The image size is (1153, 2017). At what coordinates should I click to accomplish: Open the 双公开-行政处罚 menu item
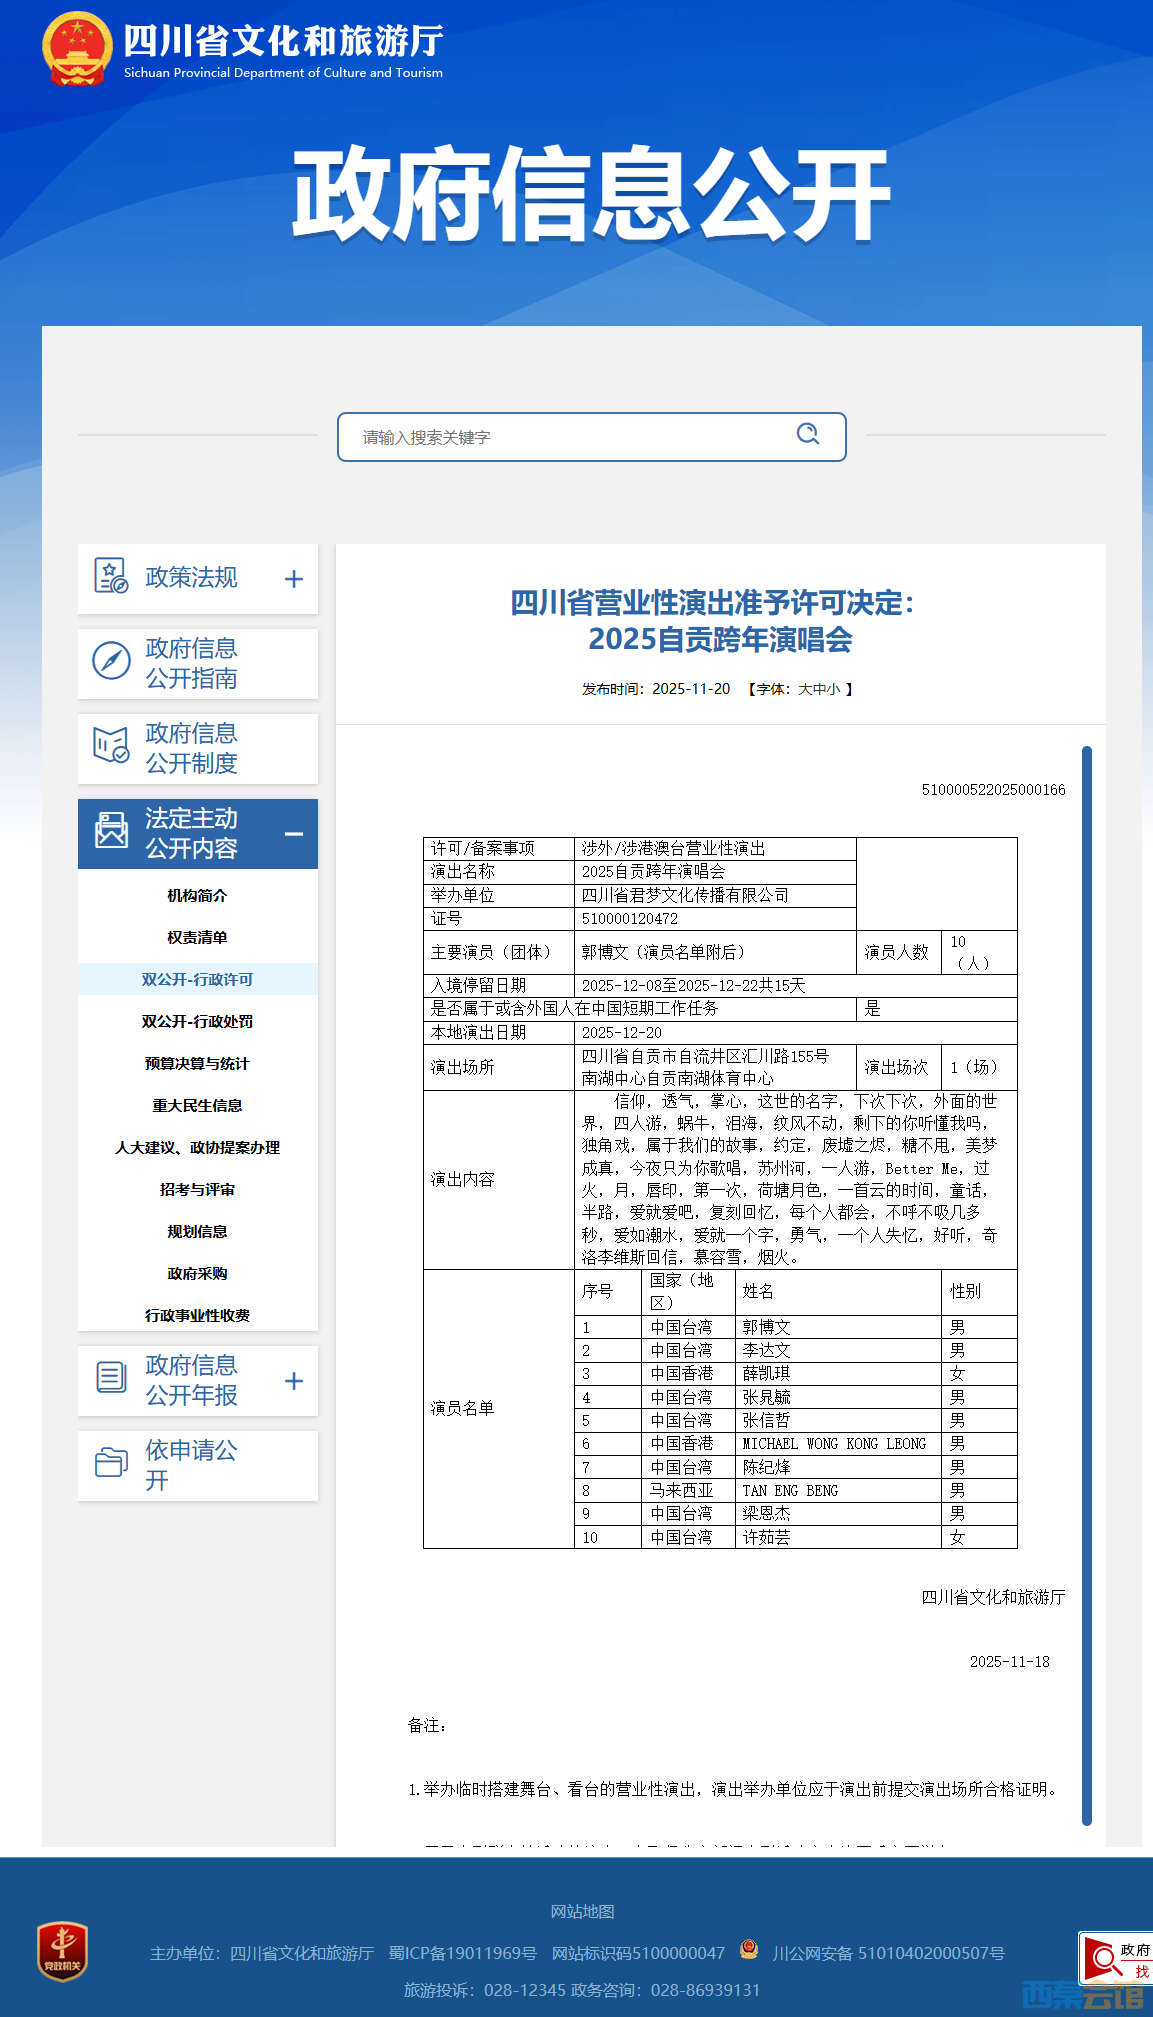197,1022
